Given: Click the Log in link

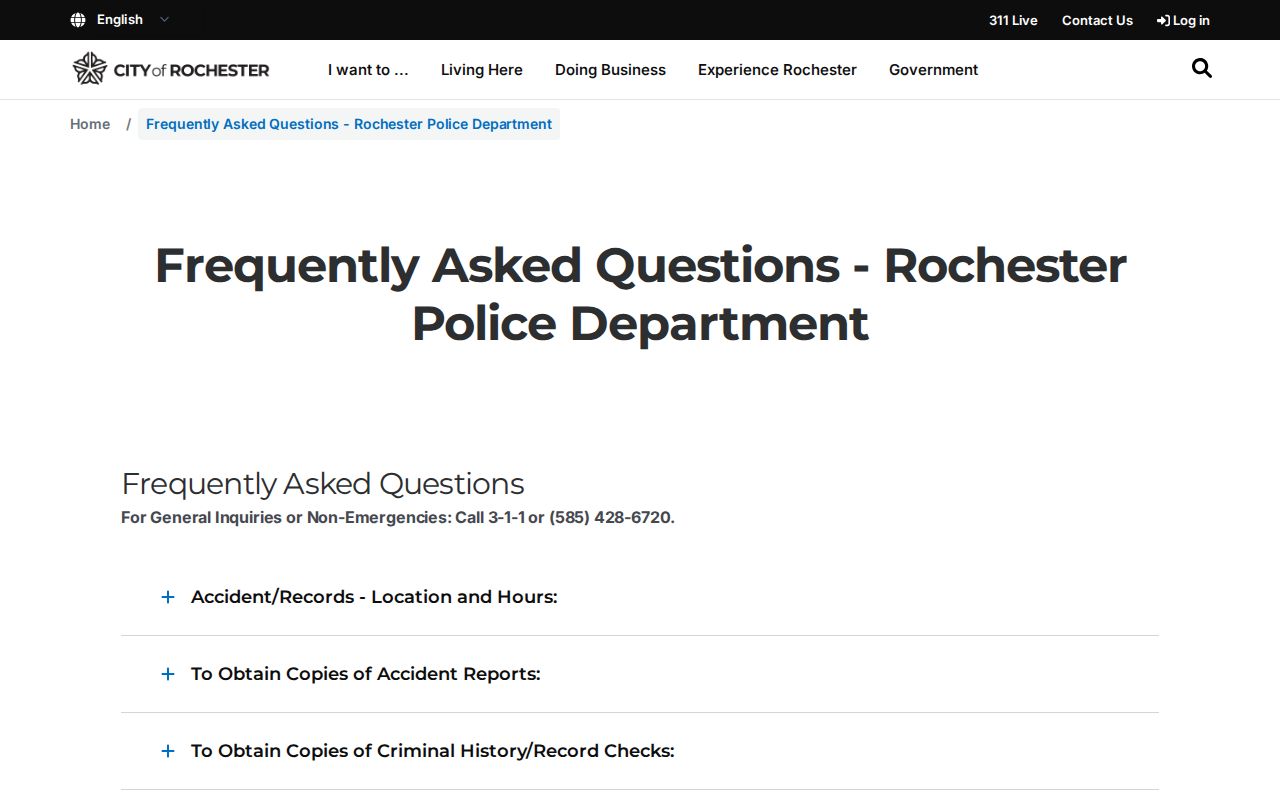Looking at the screenshot, I should tap(1183, 20).
